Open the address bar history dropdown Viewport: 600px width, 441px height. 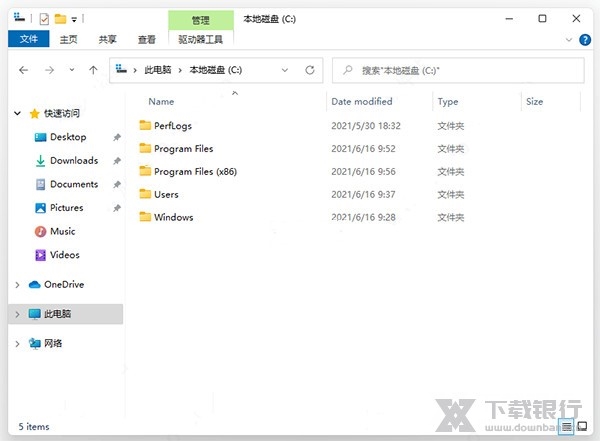pos(285,70)
